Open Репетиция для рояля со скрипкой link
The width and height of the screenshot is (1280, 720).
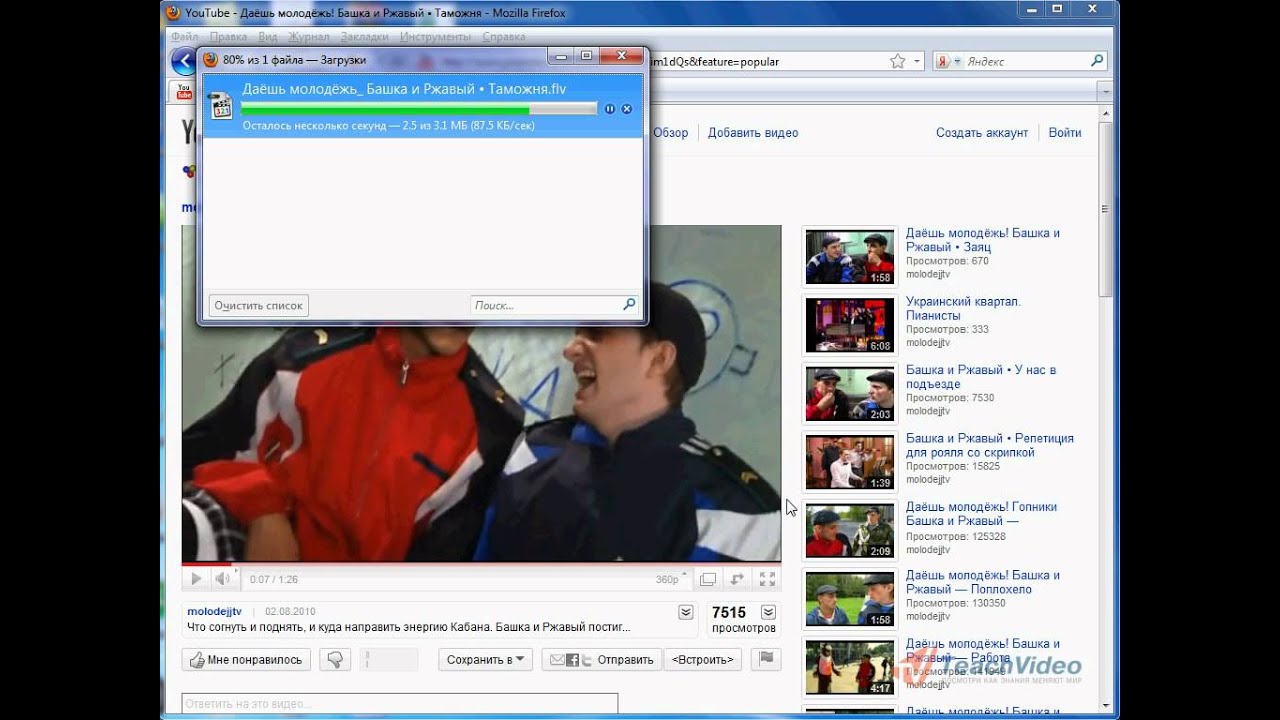(990, 445)
